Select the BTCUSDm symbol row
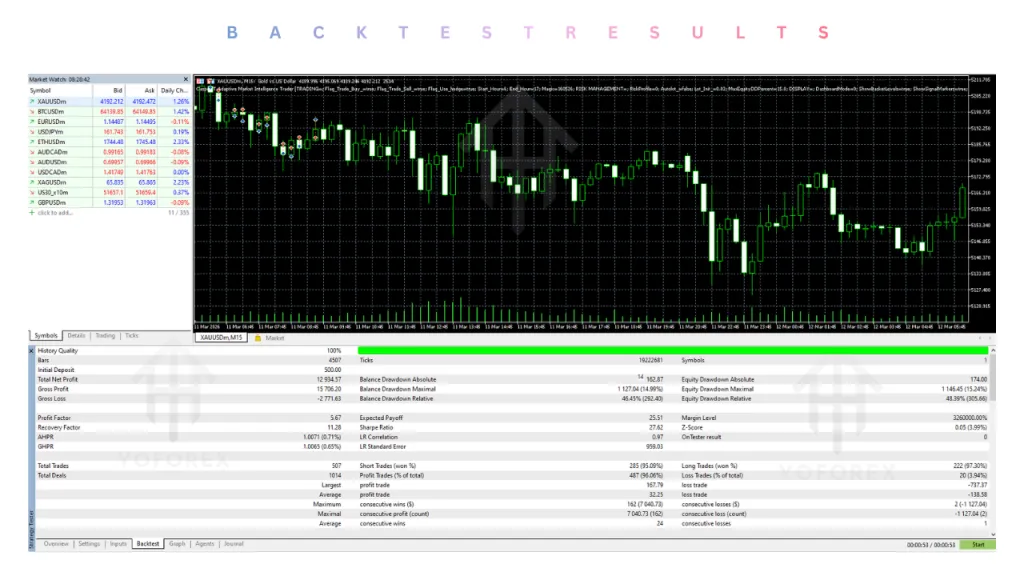1024x576 pixels. (109, 112)
